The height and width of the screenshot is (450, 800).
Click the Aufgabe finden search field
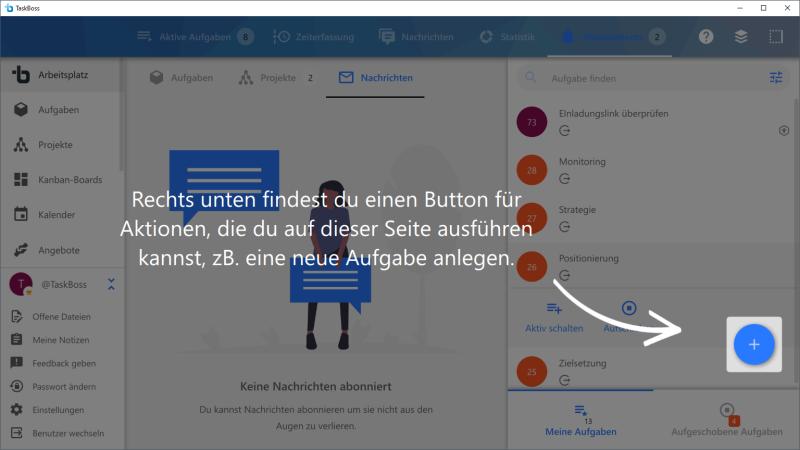point(653,78)
